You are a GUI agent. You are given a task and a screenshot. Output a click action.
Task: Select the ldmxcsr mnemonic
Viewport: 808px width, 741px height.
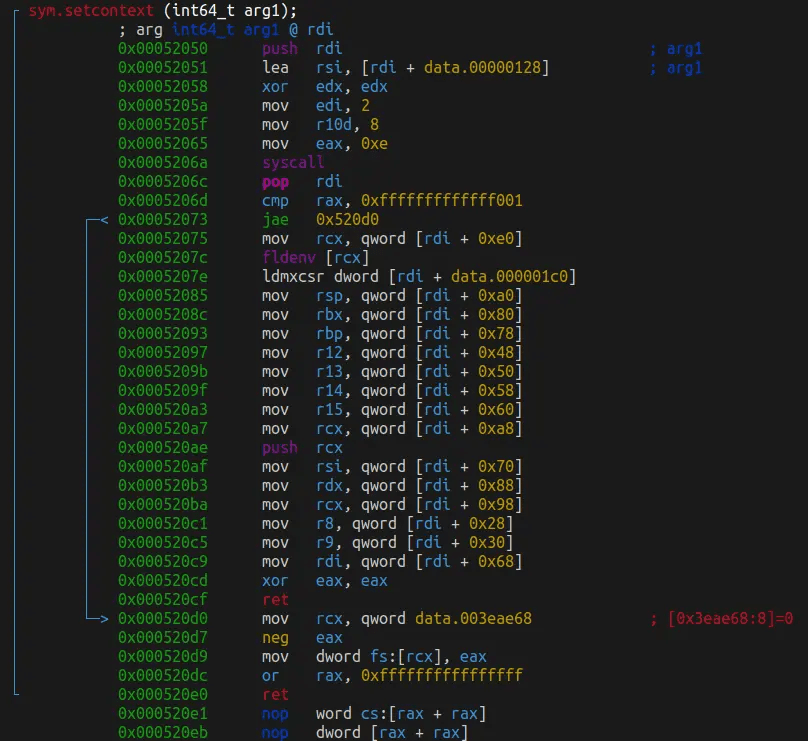289,277
